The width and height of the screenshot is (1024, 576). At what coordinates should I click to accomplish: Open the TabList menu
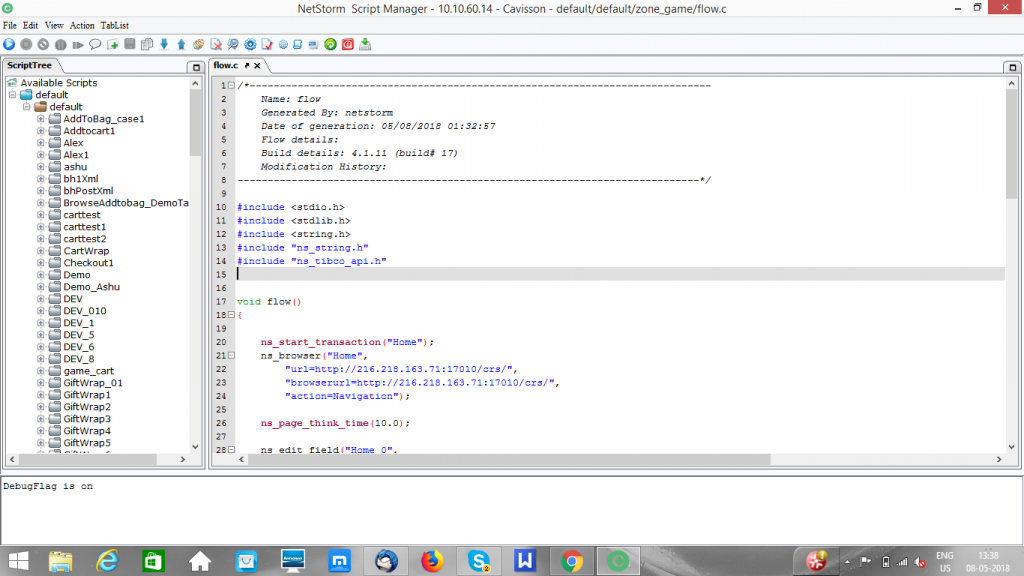click(114, 25)
